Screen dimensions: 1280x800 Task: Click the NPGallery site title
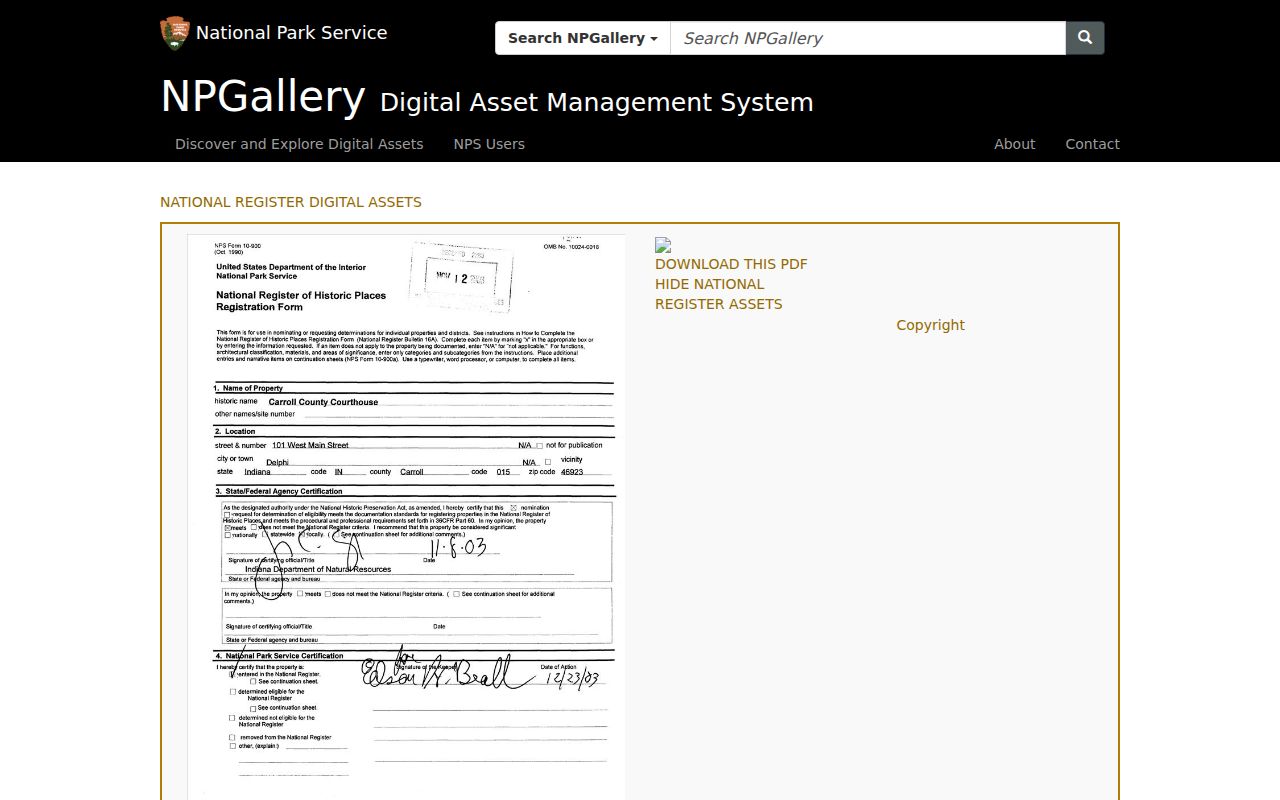(x=263, y=97)
